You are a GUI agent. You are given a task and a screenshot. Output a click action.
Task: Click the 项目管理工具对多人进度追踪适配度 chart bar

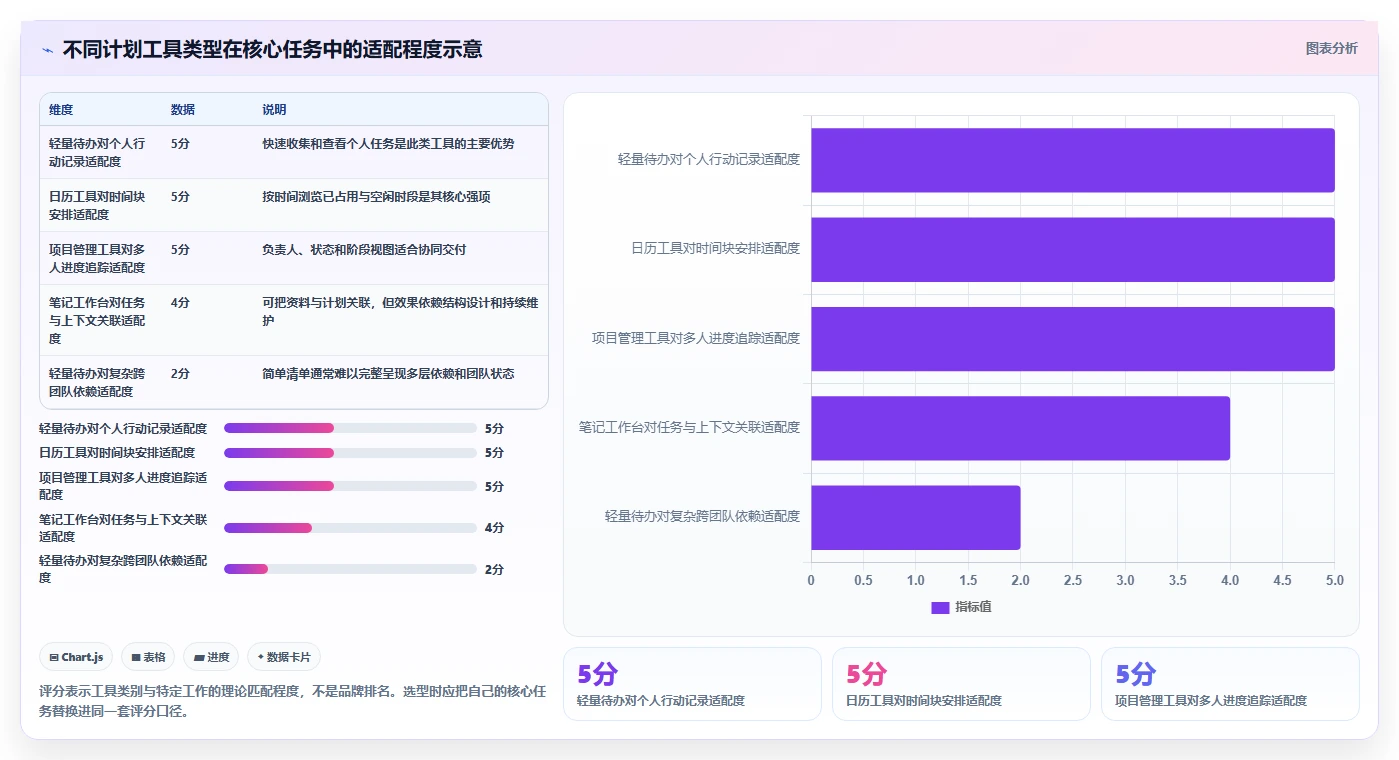coord(1072,338)
